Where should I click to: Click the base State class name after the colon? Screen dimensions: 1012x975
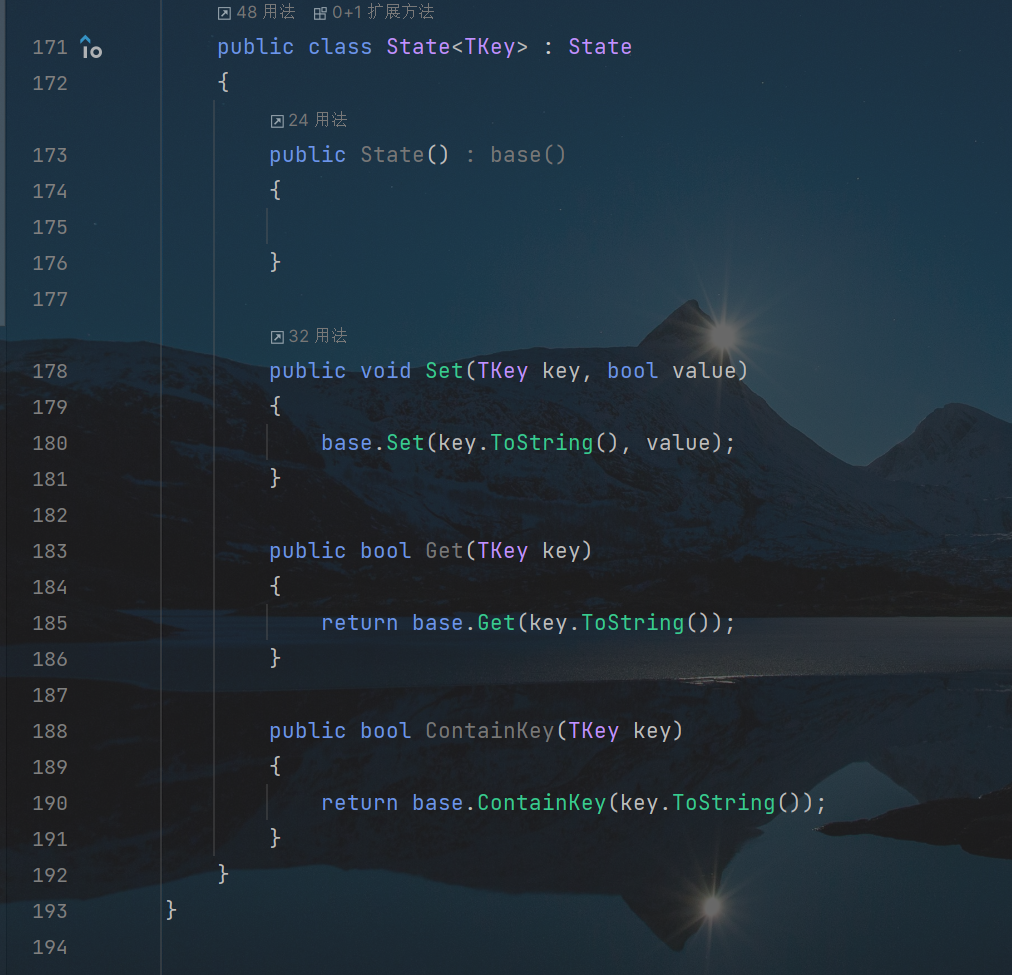[600, 47]
